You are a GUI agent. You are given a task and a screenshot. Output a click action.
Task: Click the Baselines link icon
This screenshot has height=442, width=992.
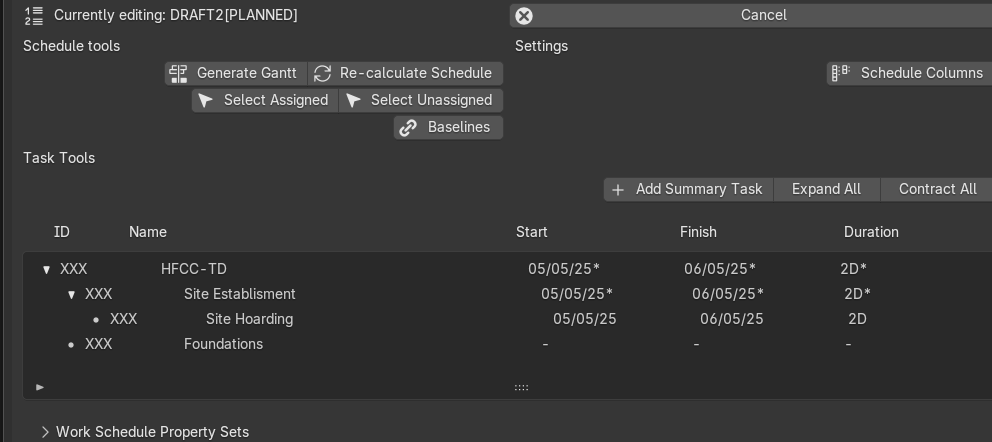pos(408,128)
